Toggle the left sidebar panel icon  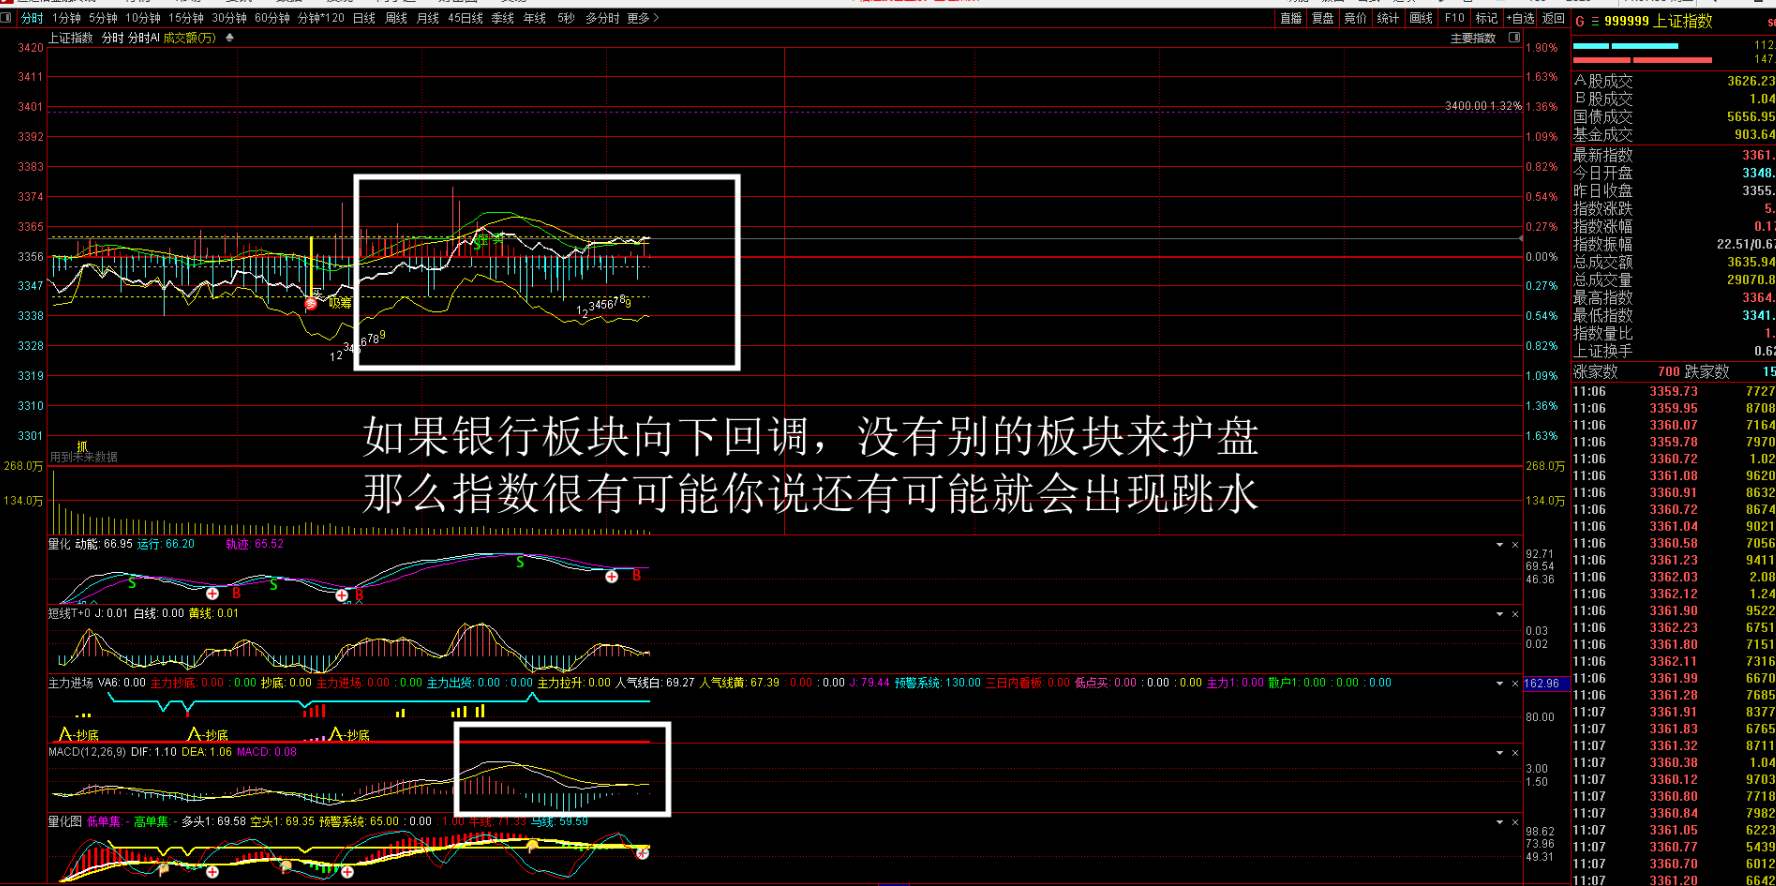pyautogui.click(x=6, y=18)
